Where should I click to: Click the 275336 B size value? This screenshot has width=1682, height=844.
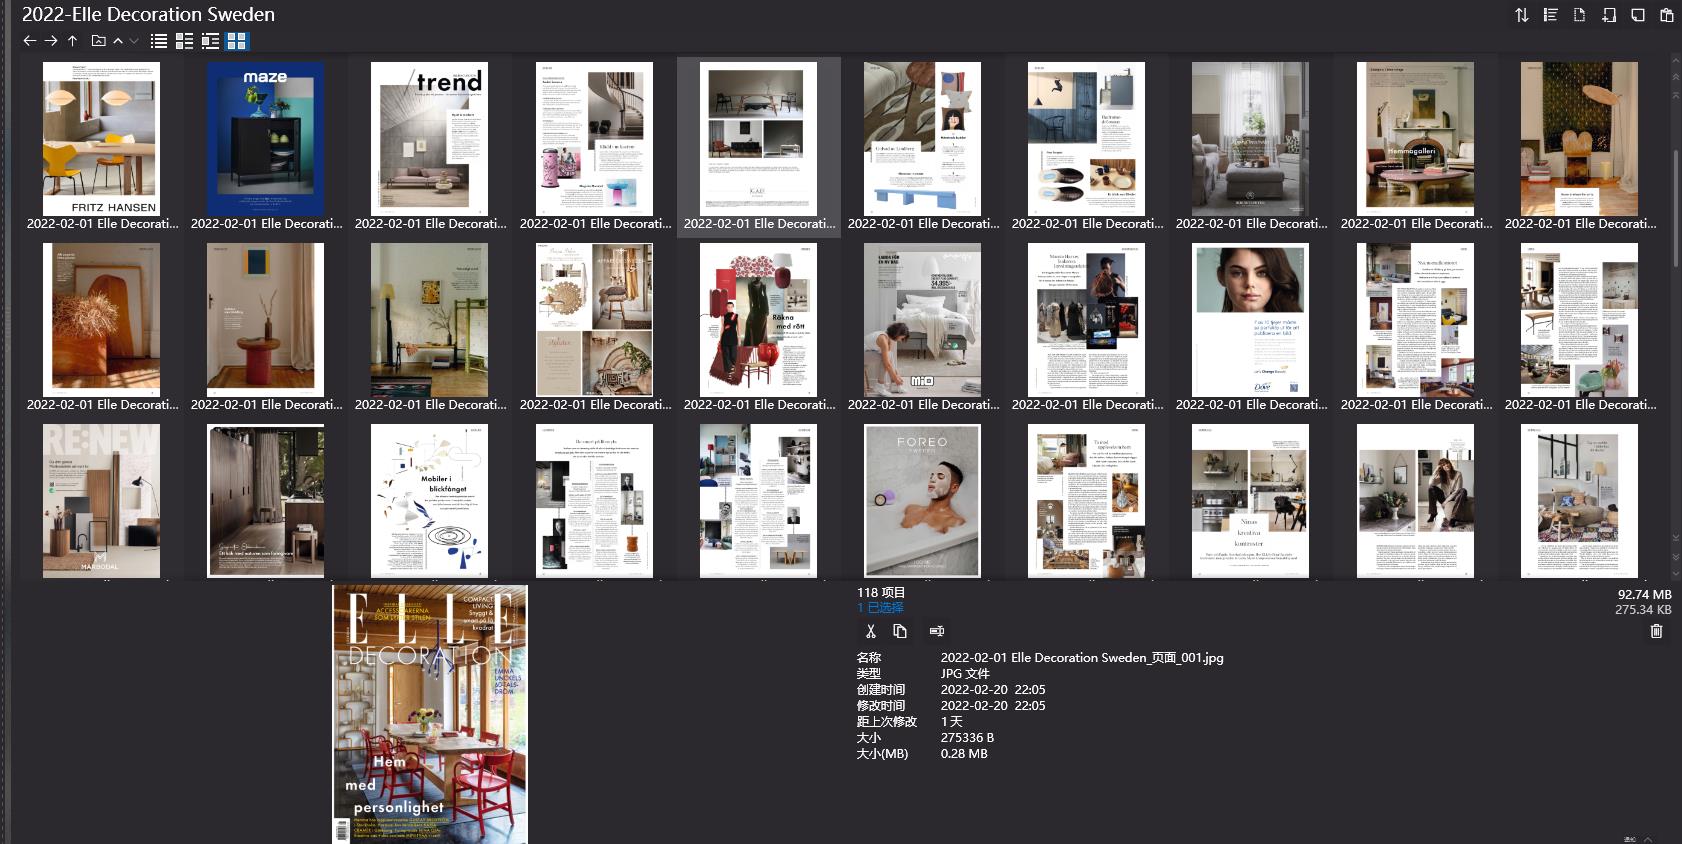point(967,737)
